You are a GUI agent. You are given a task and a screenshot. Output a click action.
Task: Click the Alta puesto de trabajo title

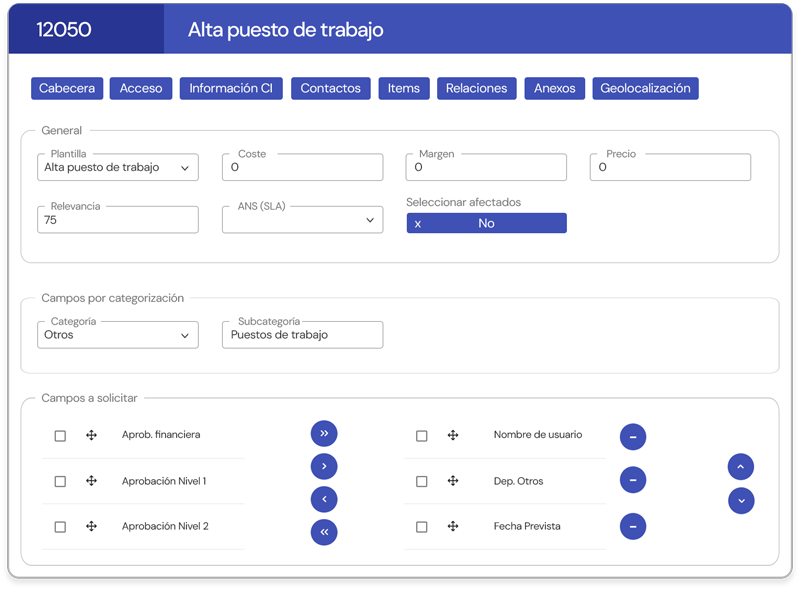tap(286, 30)
